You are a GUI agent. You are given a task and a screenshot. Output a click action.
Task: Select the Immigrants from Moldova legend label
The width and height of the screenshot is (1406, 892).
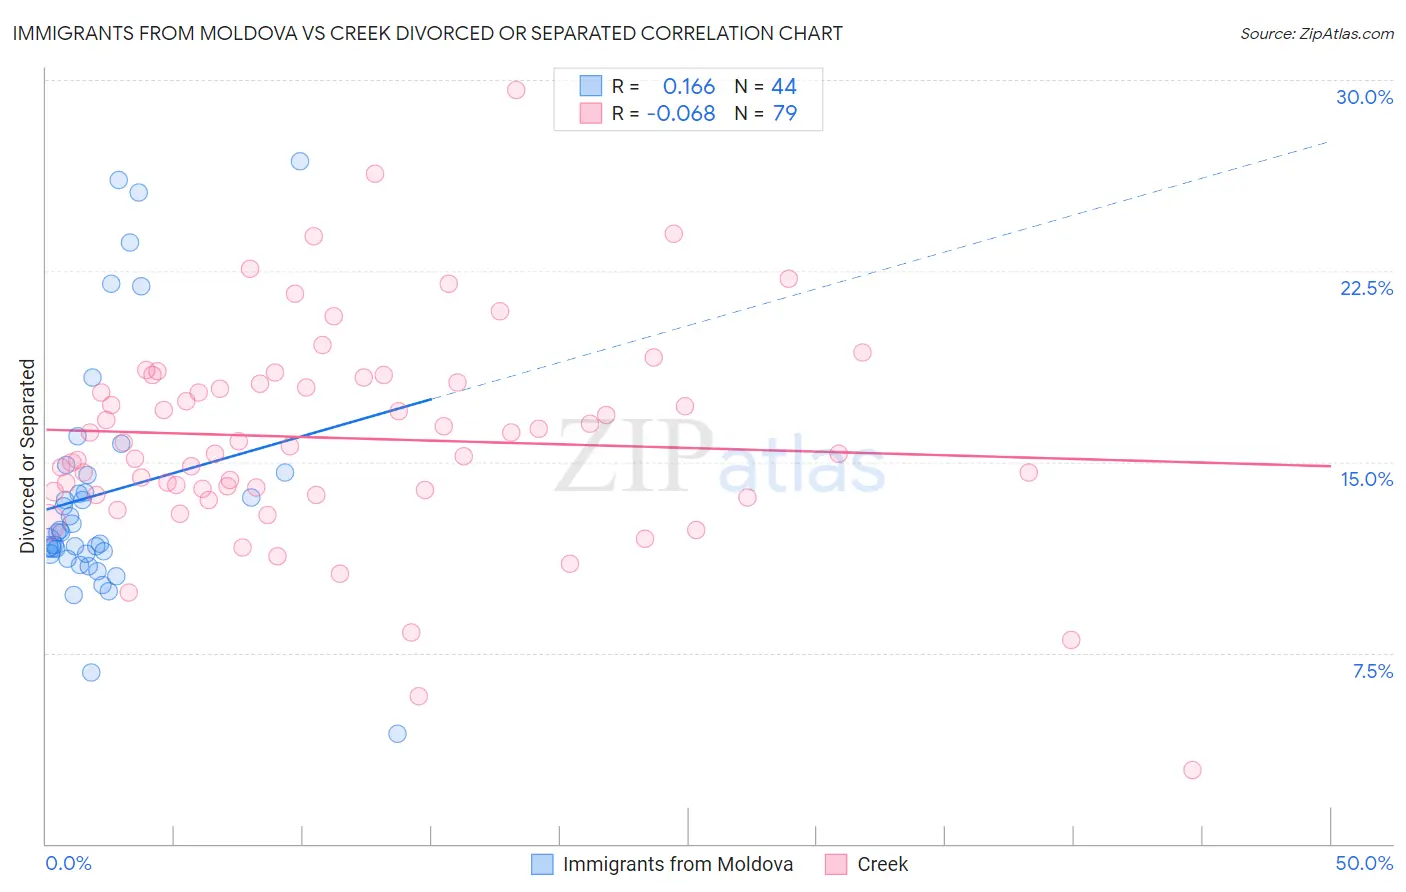(678, 864)
